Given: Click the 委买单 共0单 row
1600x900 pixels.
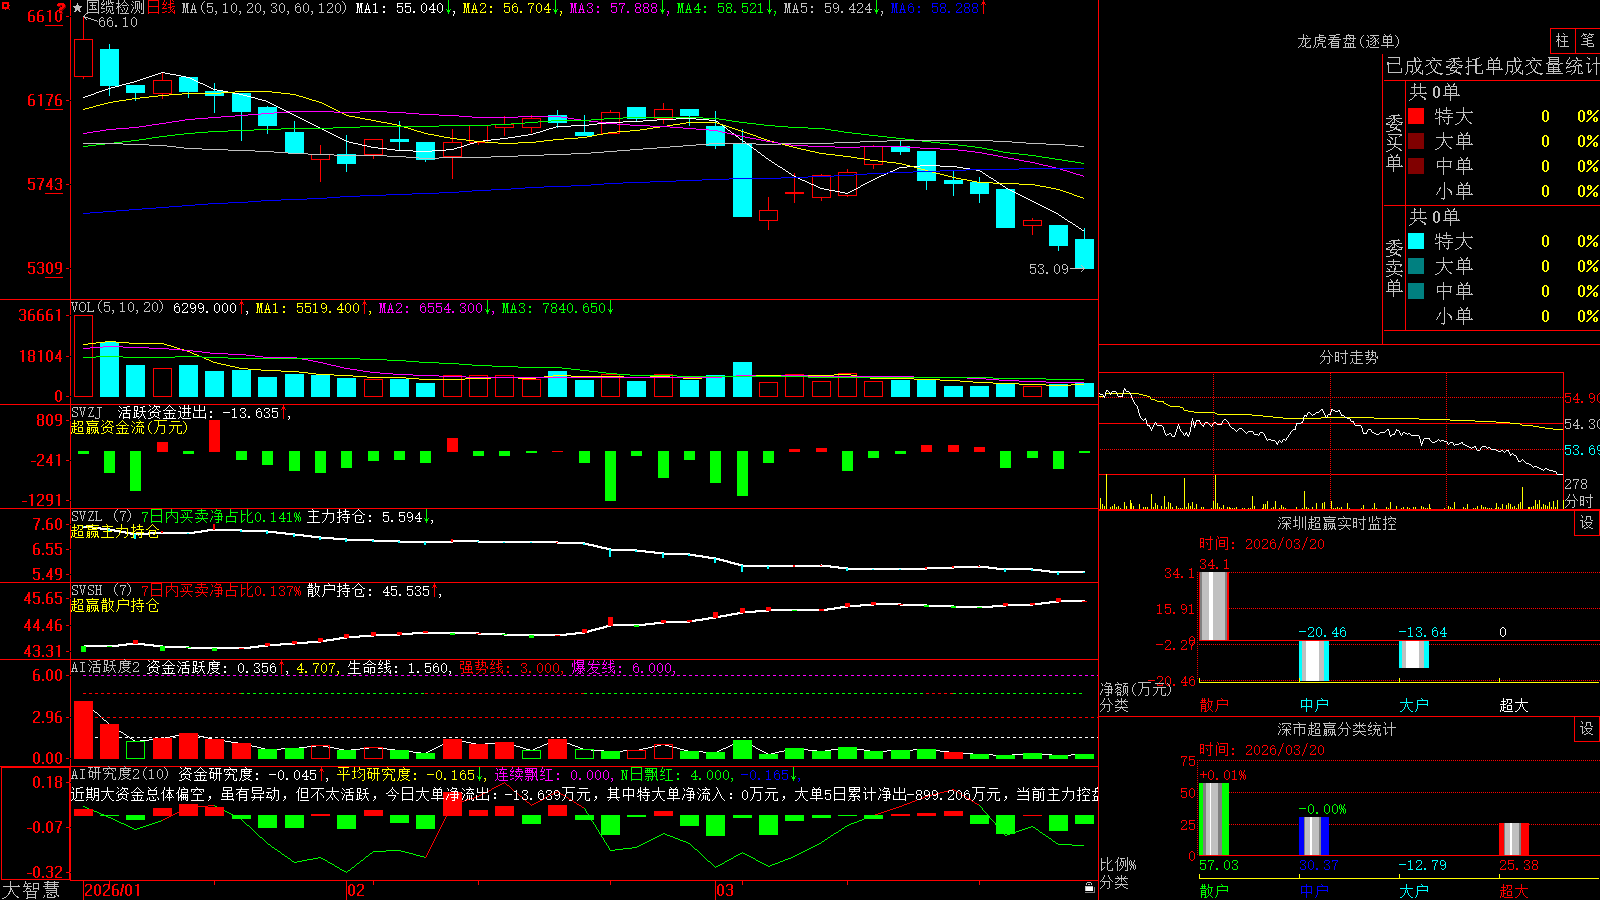Looking at the screenshot, I should click(x=1434, y=92).
